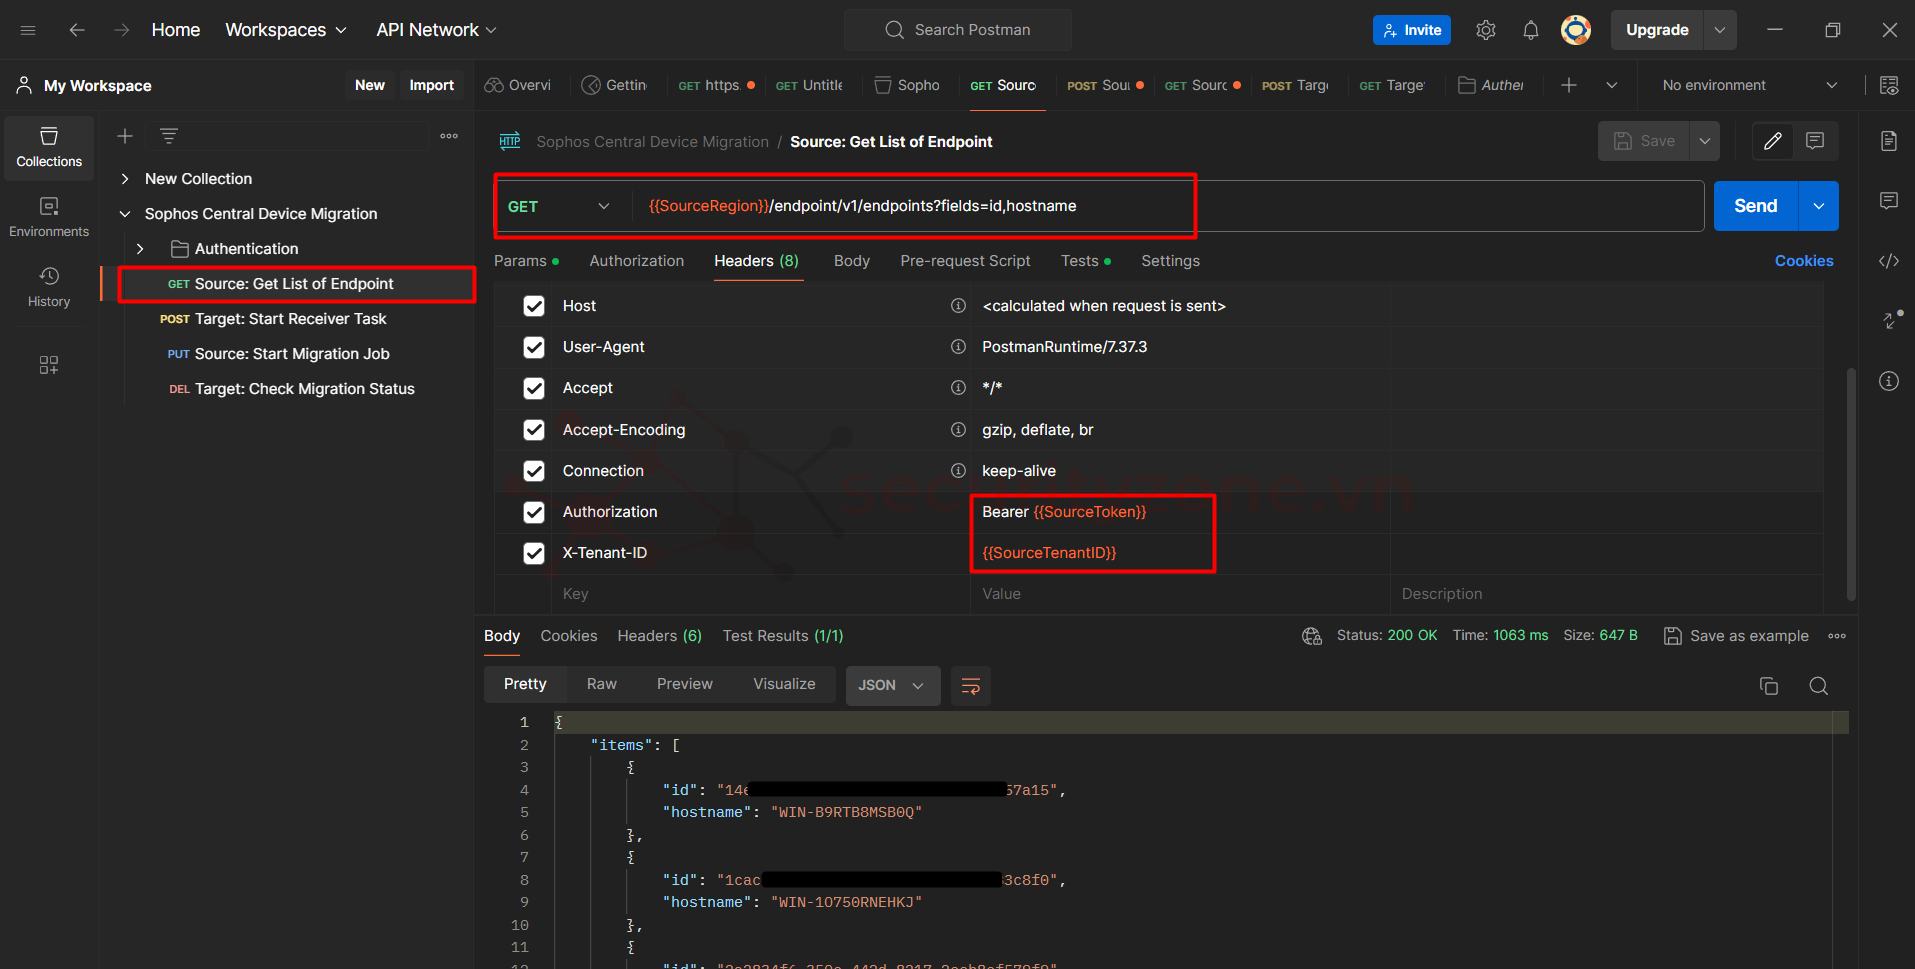Image resolution: width=1915 pixels, height=969 pixels.
Task: Switch to the Tests tab
Action: click(x=1085, y=261)
